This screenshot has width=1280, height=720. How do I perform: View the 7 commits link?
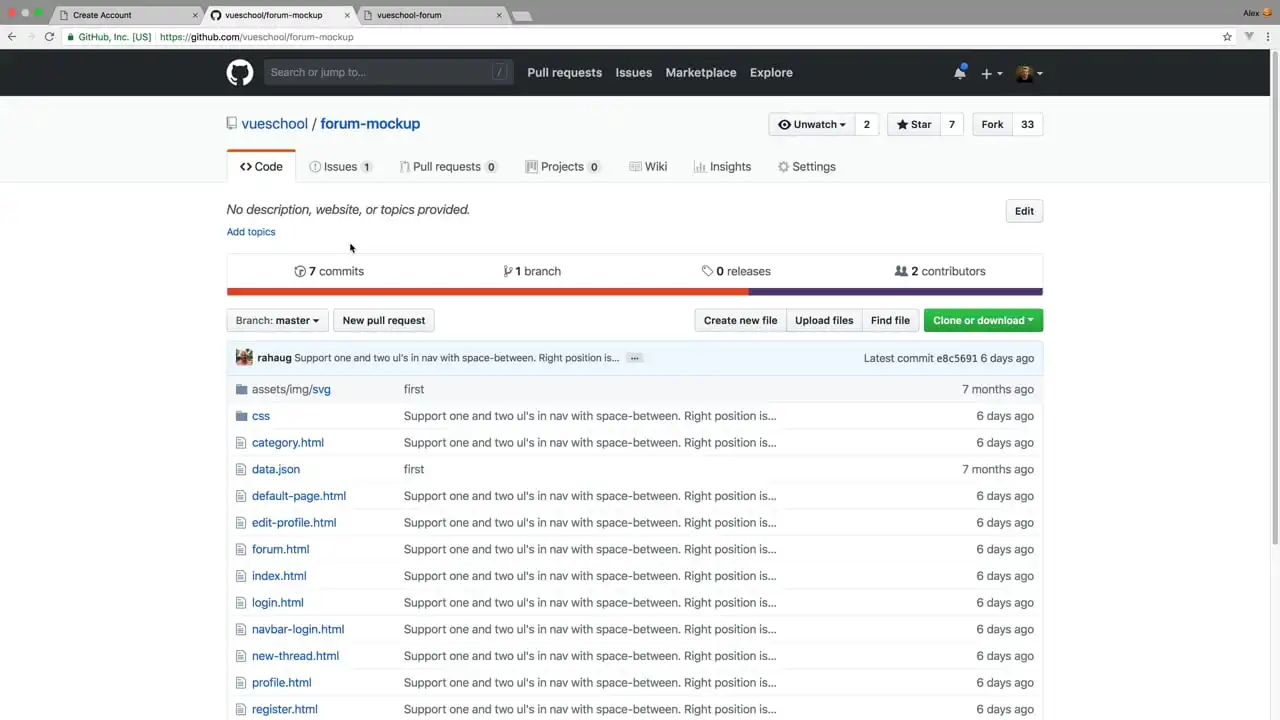(329, 271)
